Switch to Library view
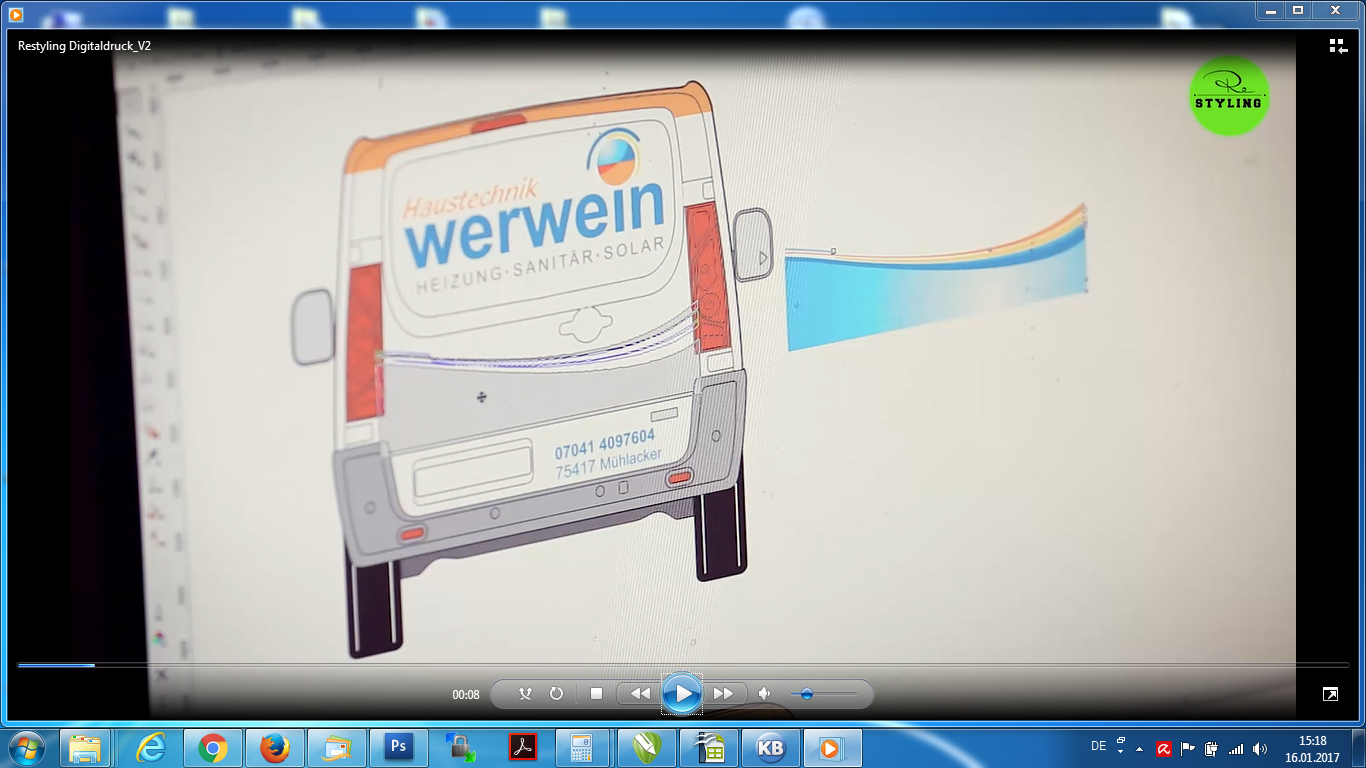The image size is (1366, 768). coord(1338,46)
